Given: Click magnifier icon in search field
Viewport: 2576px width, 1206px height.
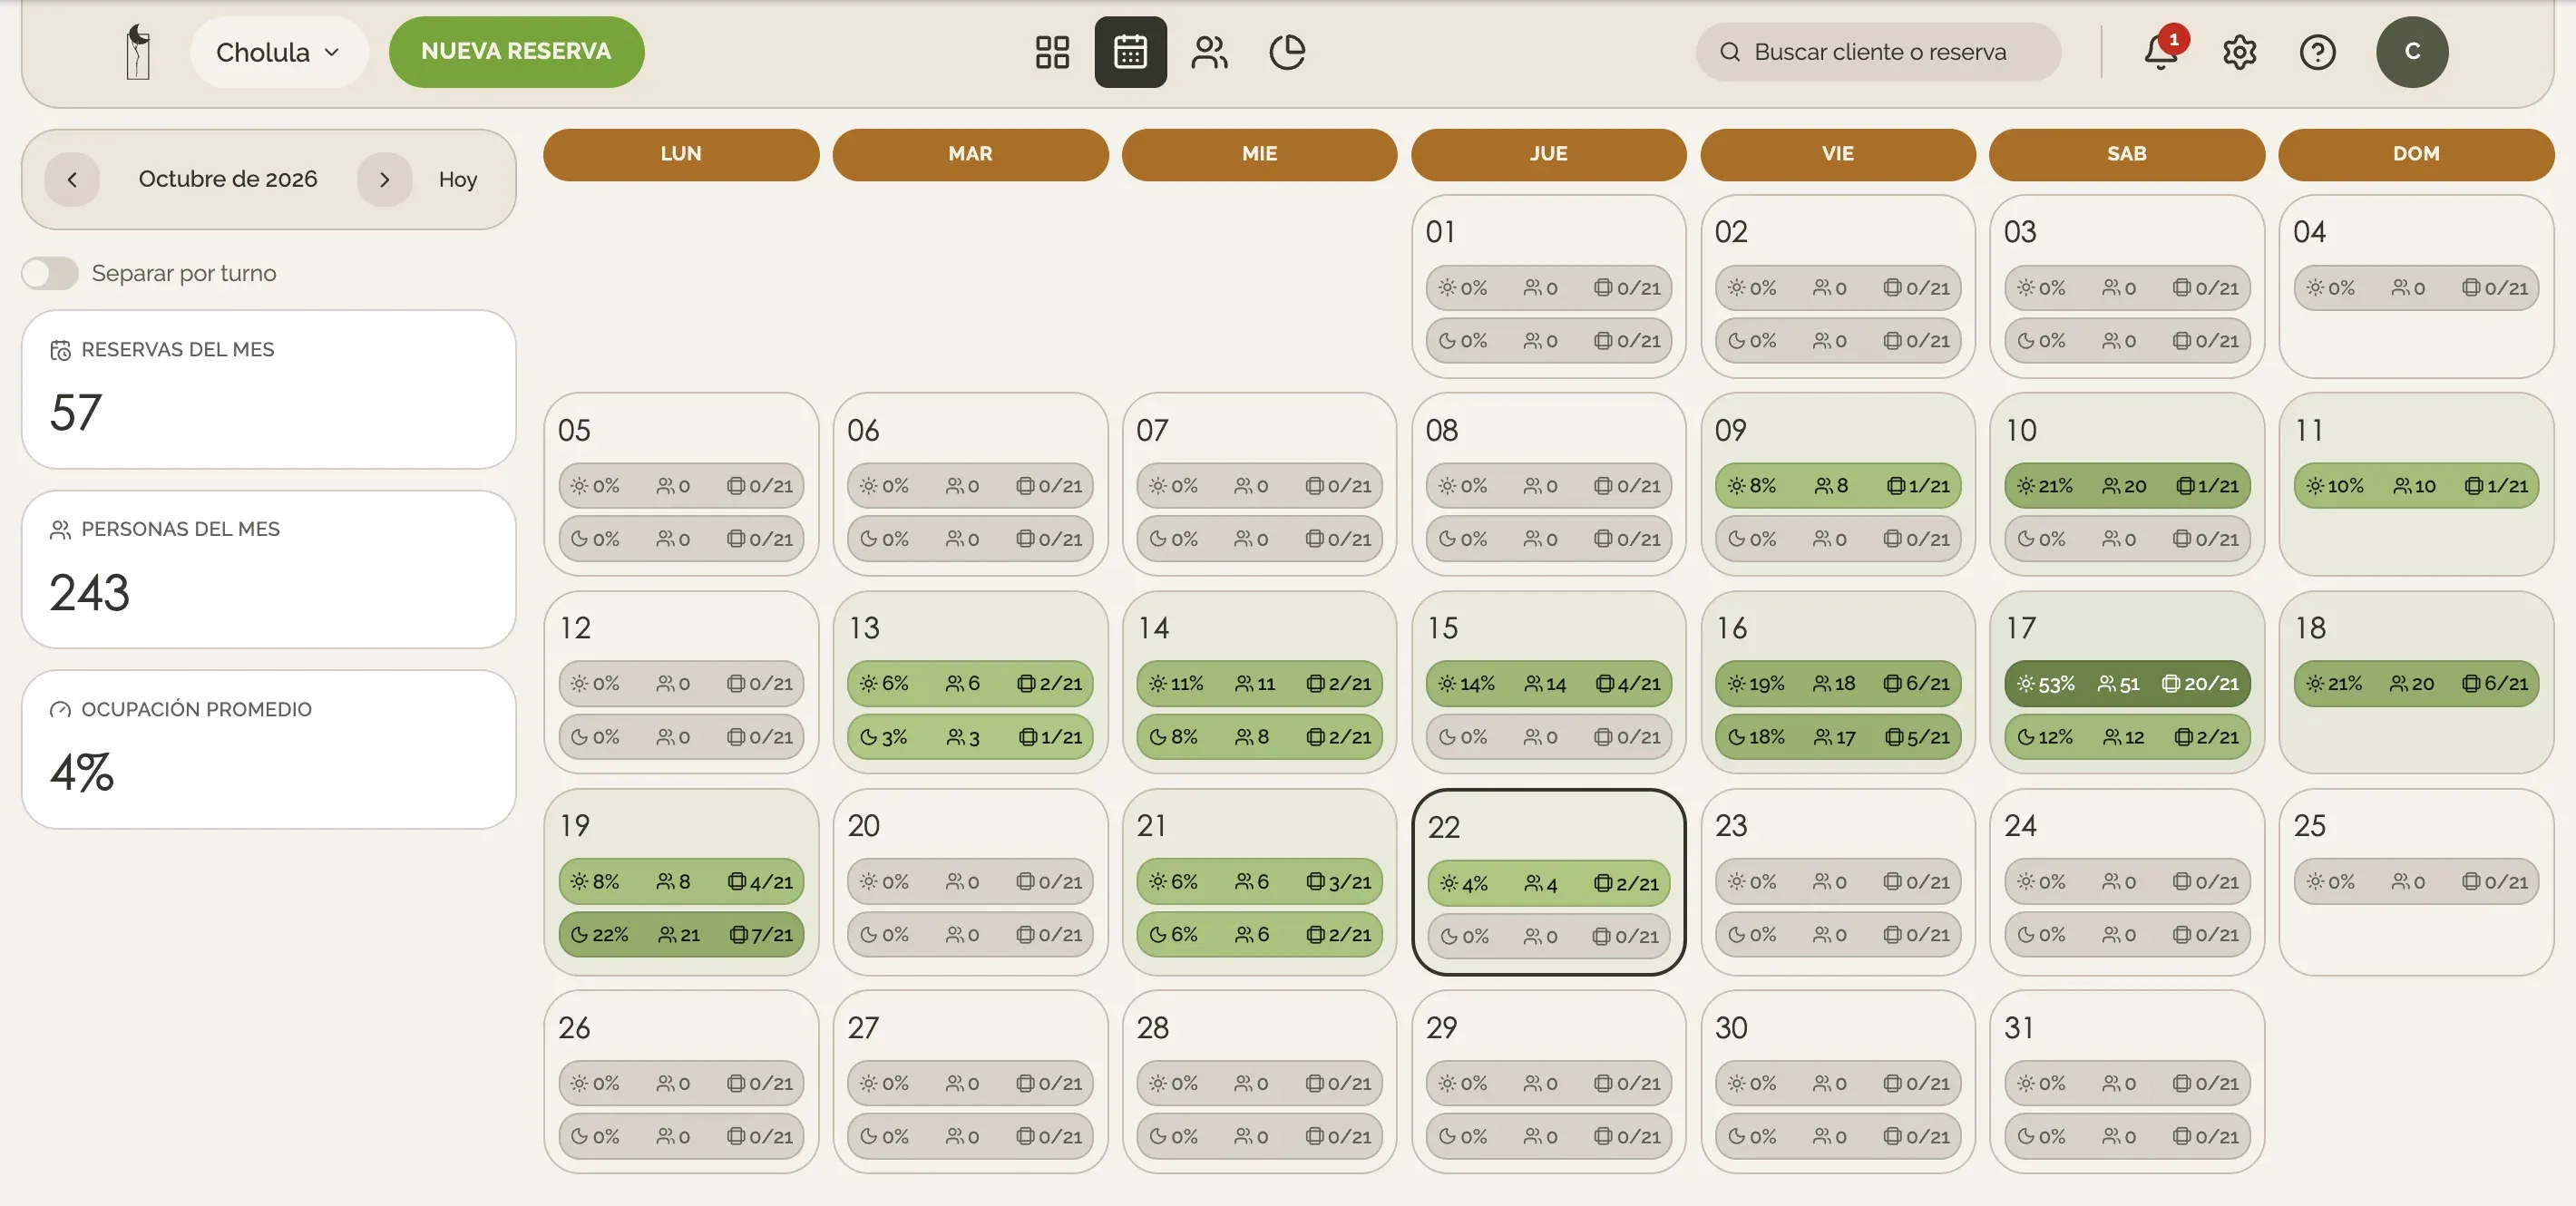Looking at the screenshot, I should tap(1730, 52).
